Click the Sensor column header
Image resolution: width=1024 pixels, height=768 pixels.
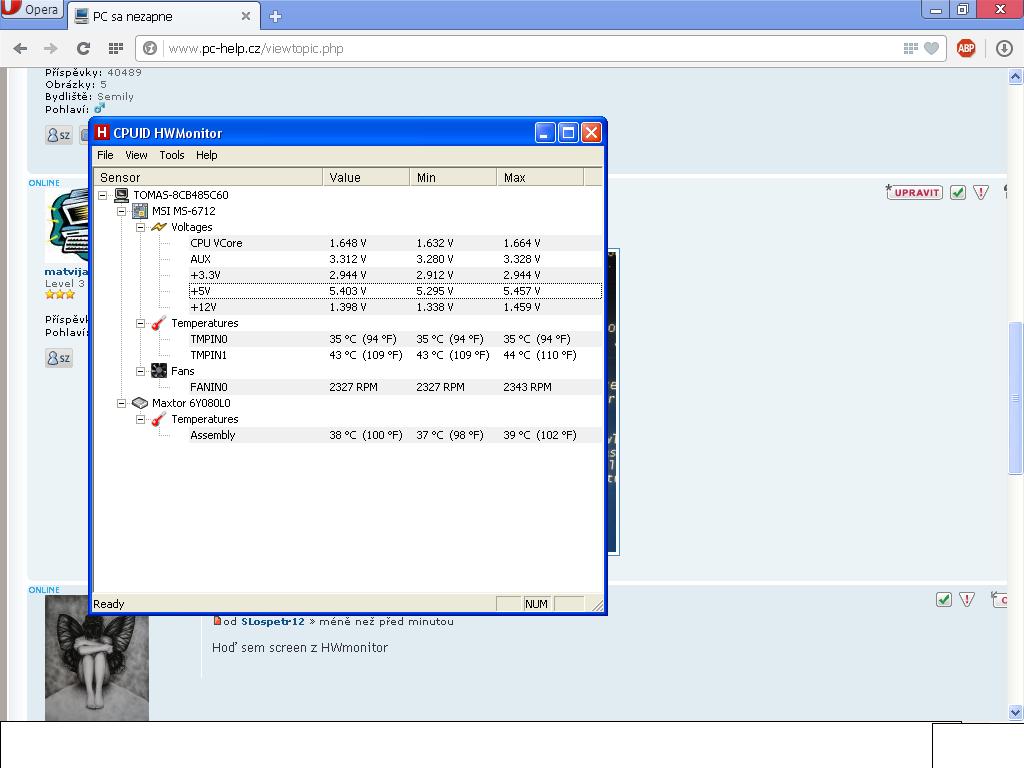click(x=208, y=177)
